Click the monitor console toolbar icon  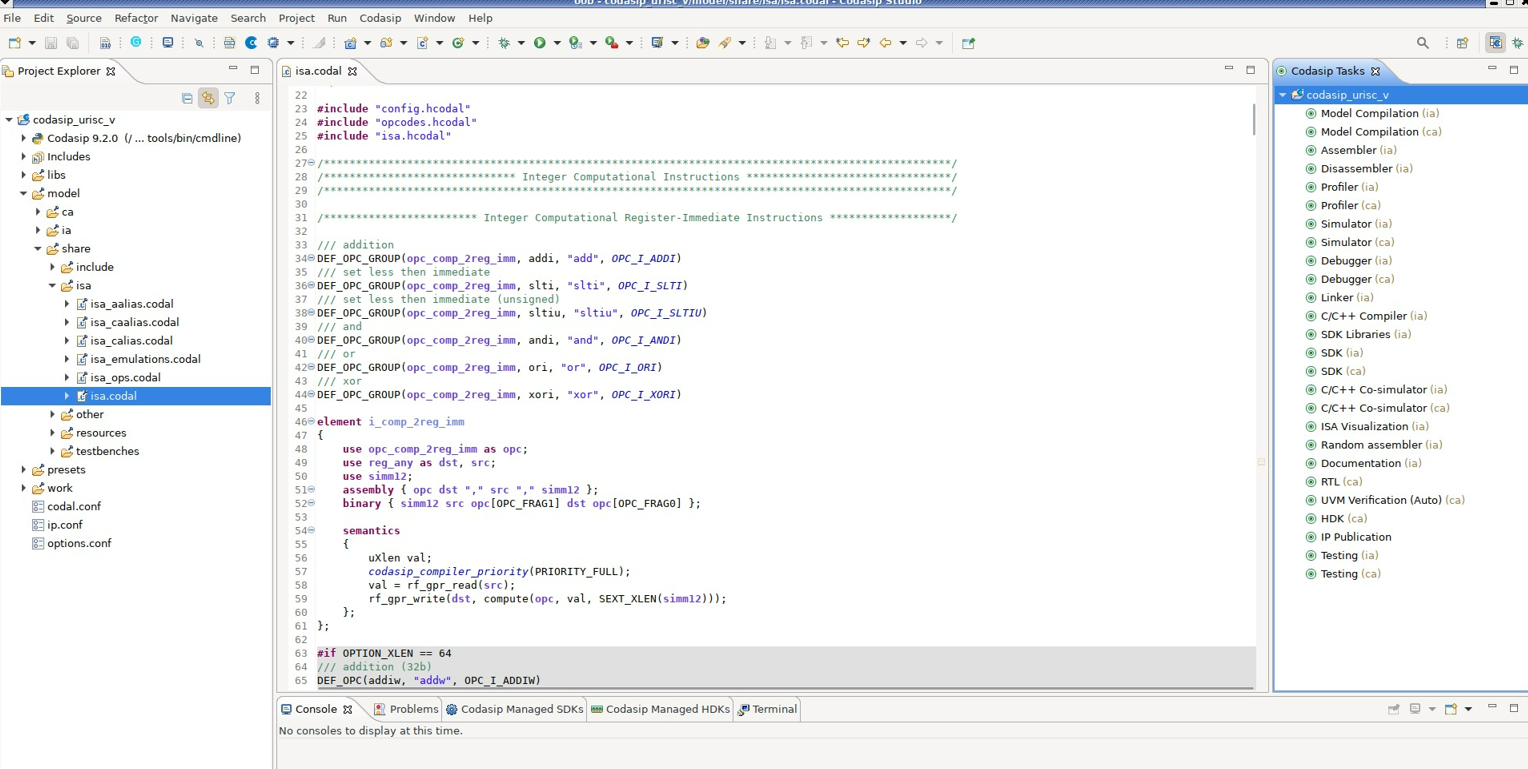(x=167, y=43)
